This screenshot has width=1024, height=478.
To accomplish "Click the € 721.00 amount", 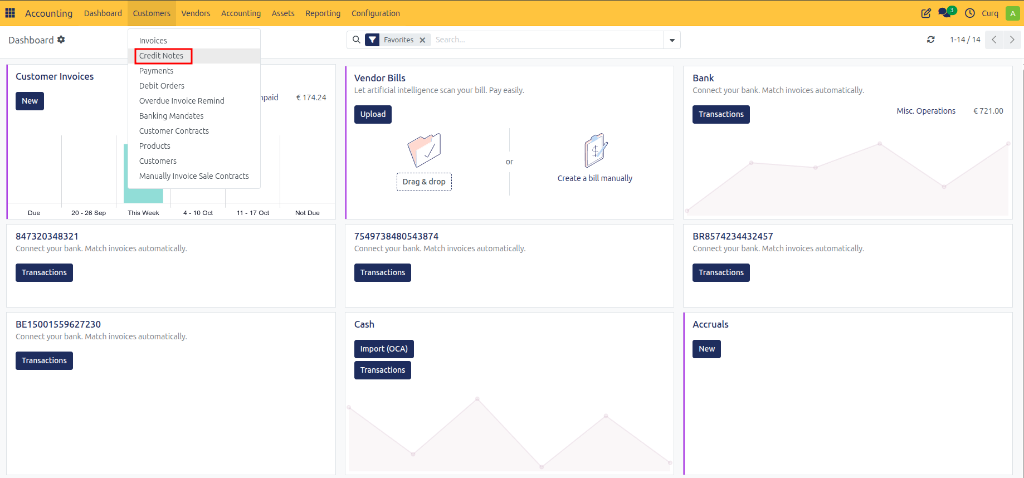I will 988,111.
